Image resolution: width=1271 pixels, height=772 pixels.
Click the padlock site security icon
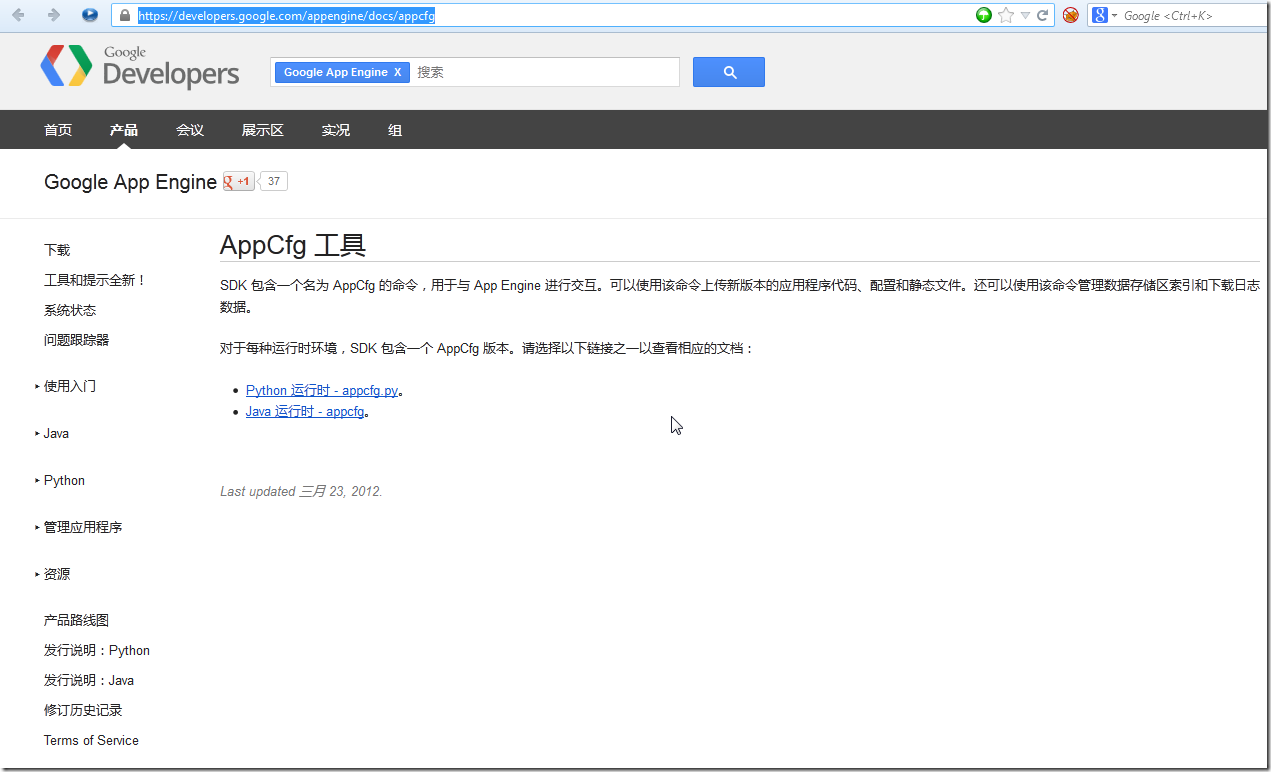point(124,15)
